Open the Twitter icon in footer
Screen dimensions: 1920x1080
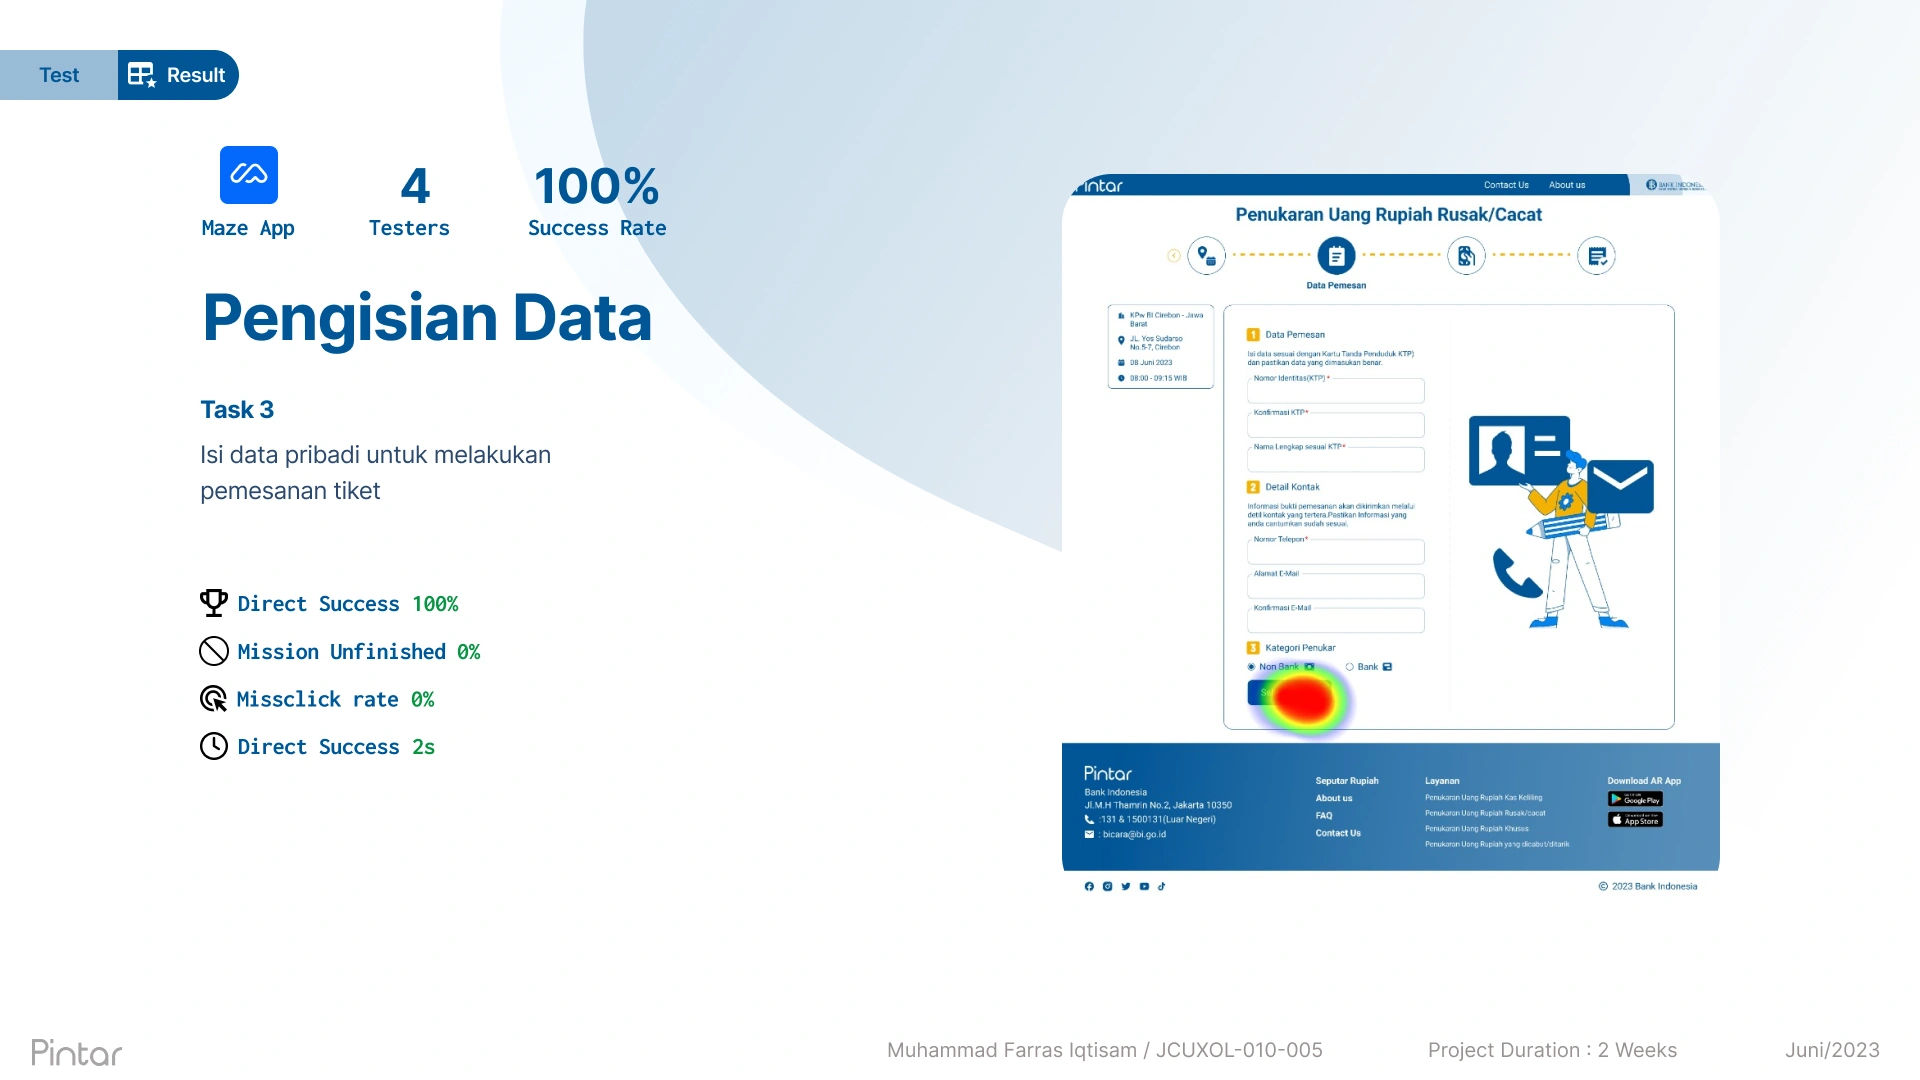(1126, 886)
